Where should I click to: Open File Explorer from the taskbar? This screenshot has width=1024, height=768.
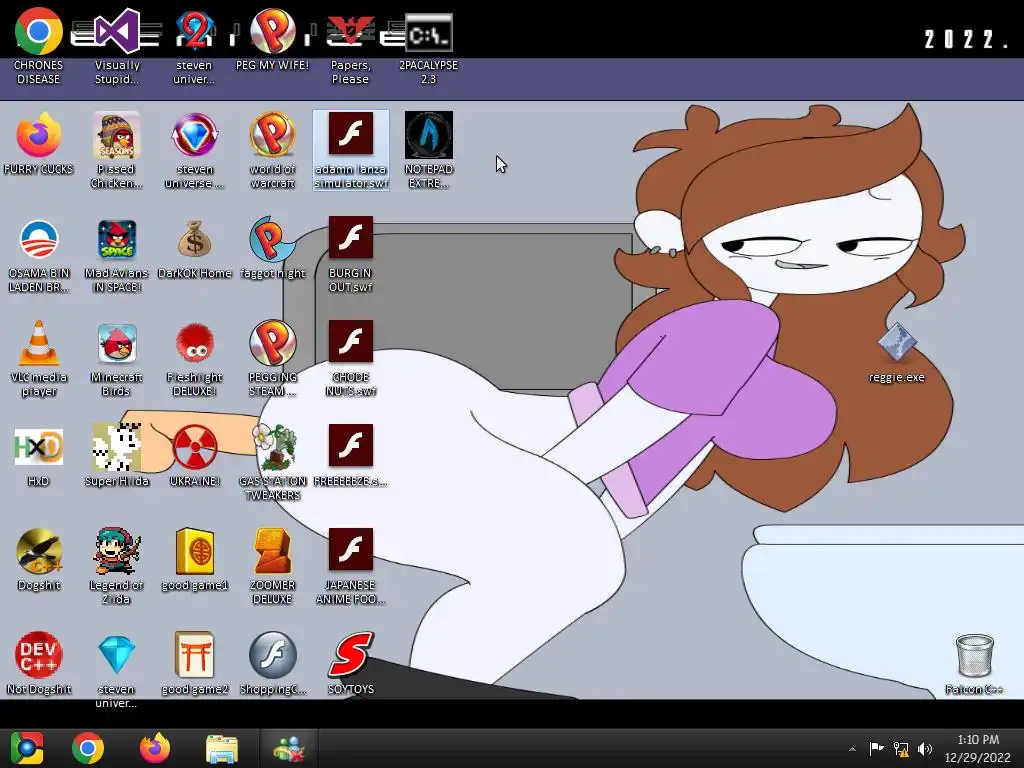[221, 748]
